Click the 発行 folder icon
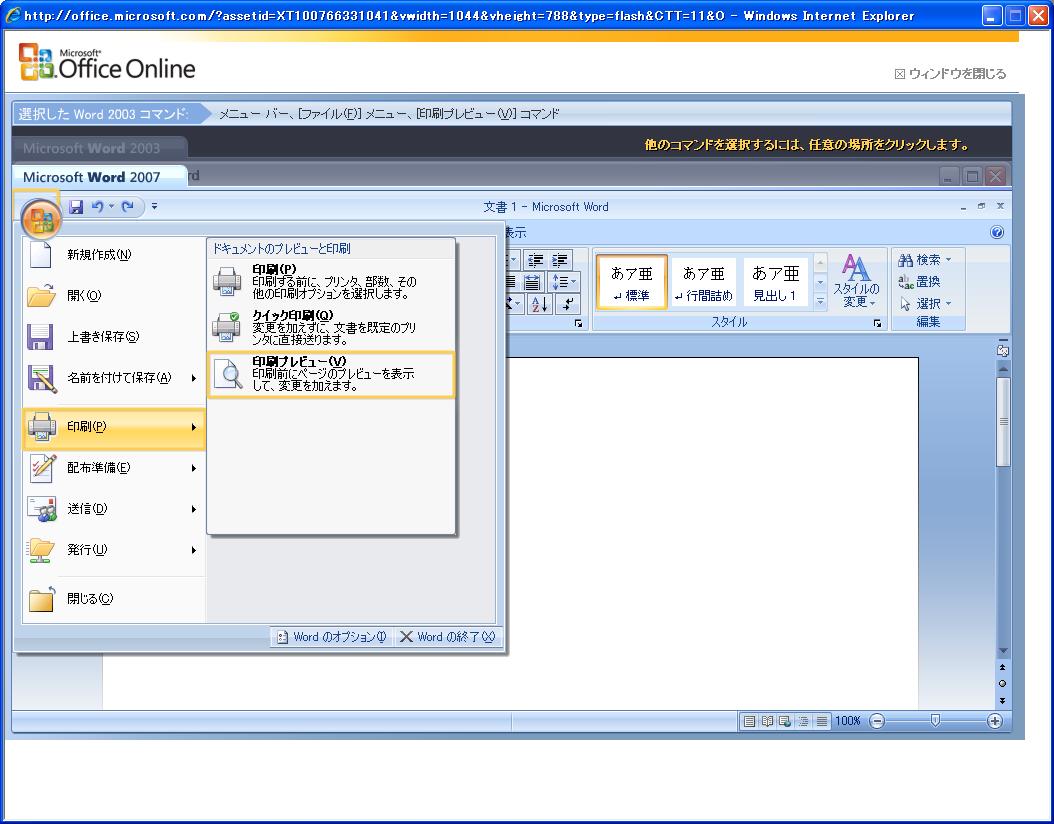Screen dimensions: 1054x824 [41, 550]
